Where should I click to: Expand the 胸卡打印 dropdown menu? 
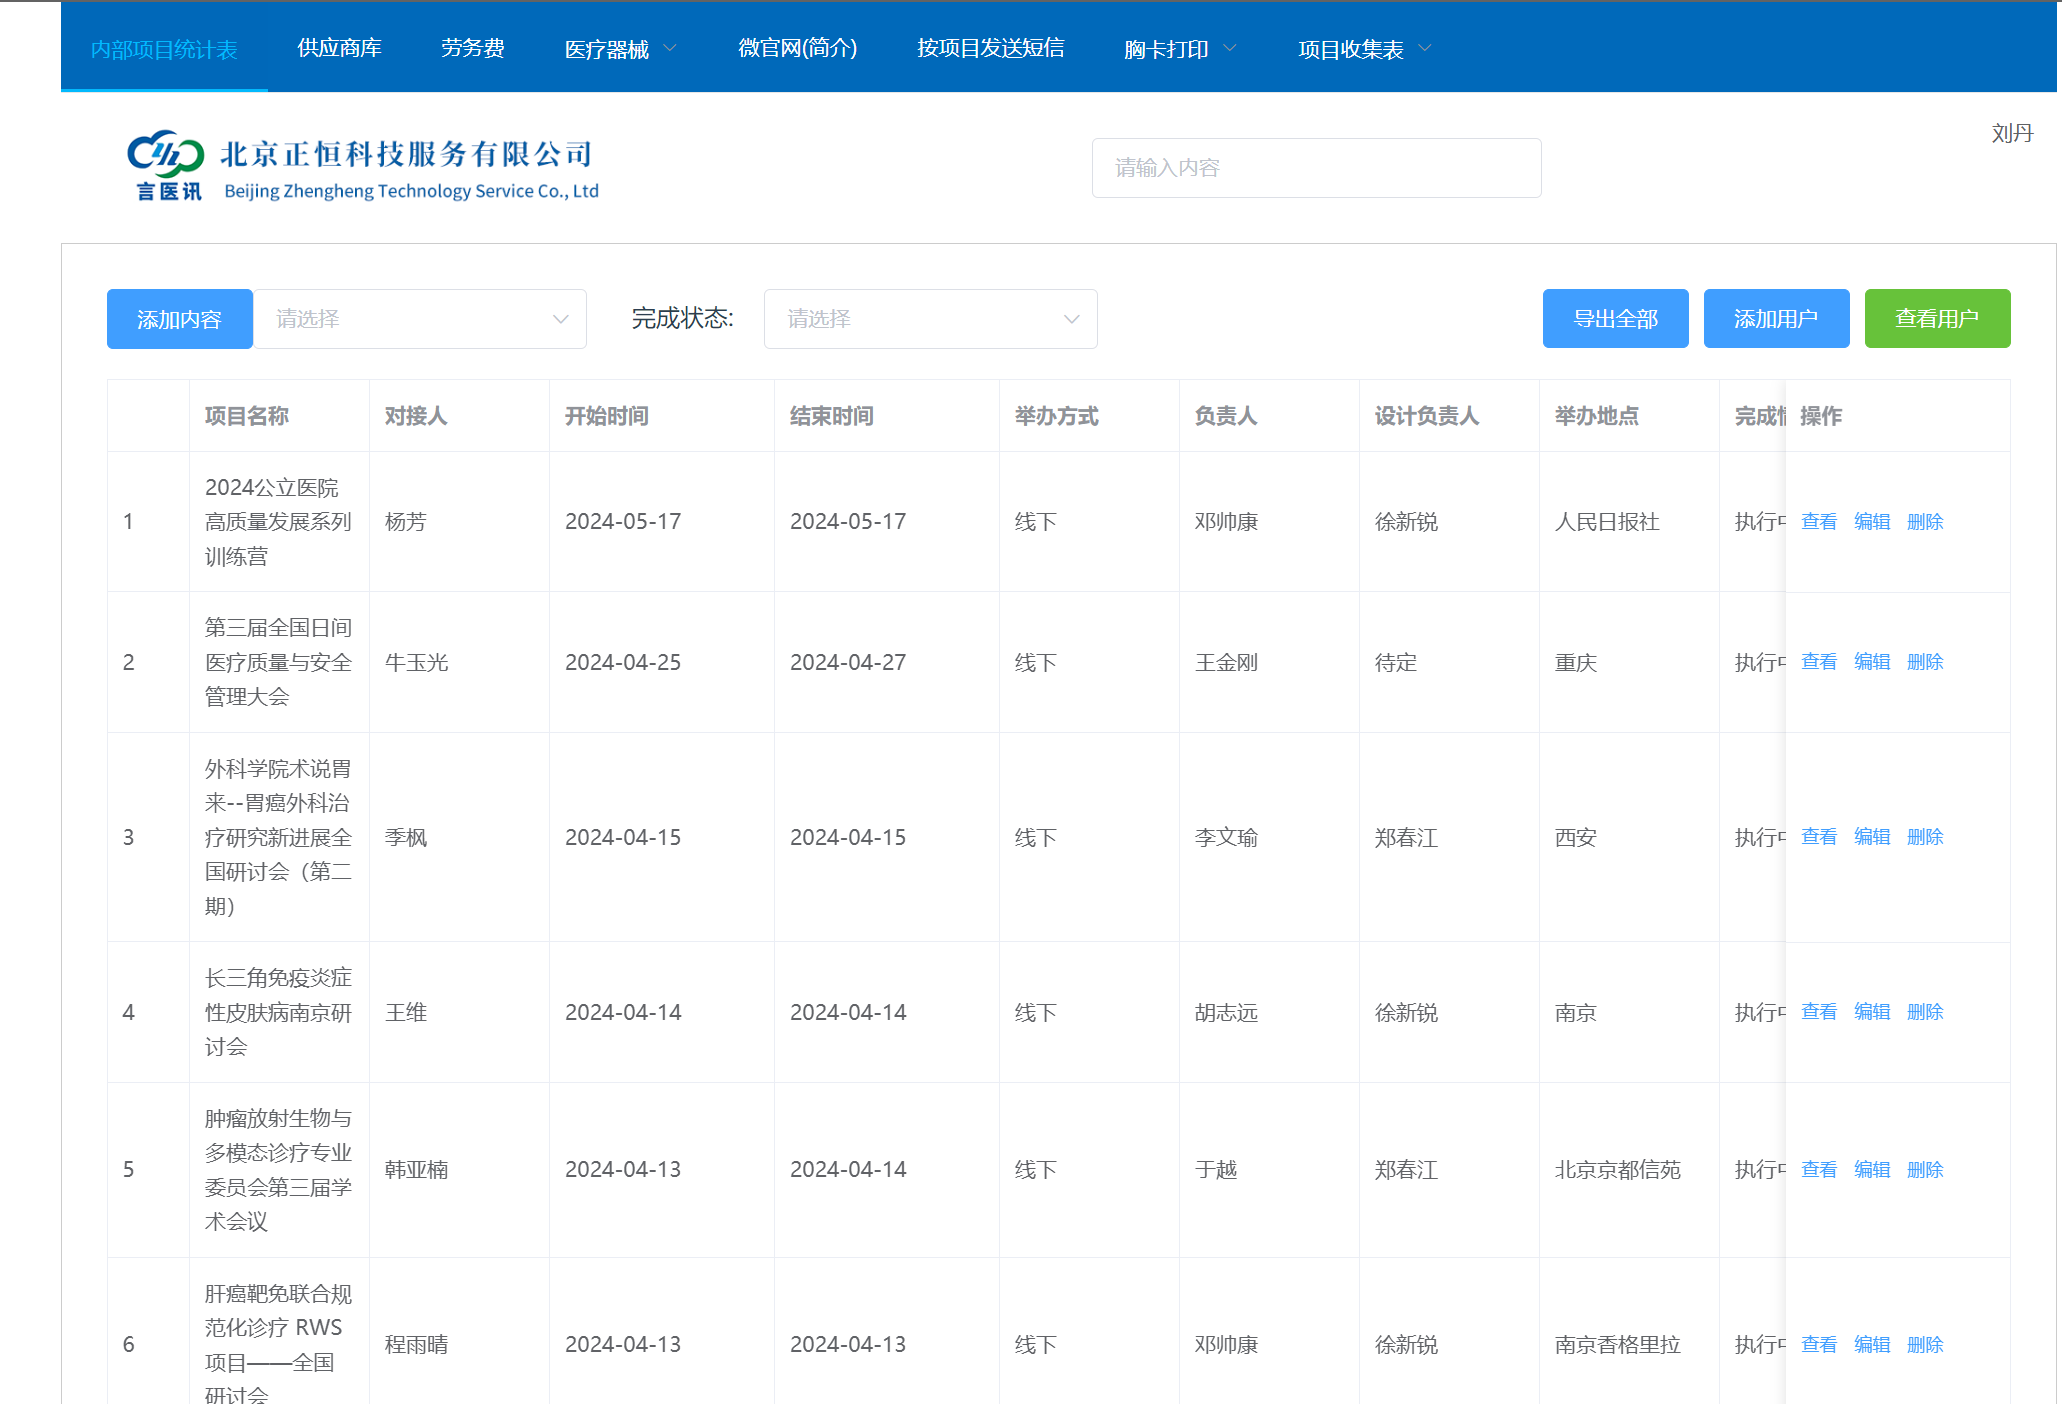[1180, 49]
